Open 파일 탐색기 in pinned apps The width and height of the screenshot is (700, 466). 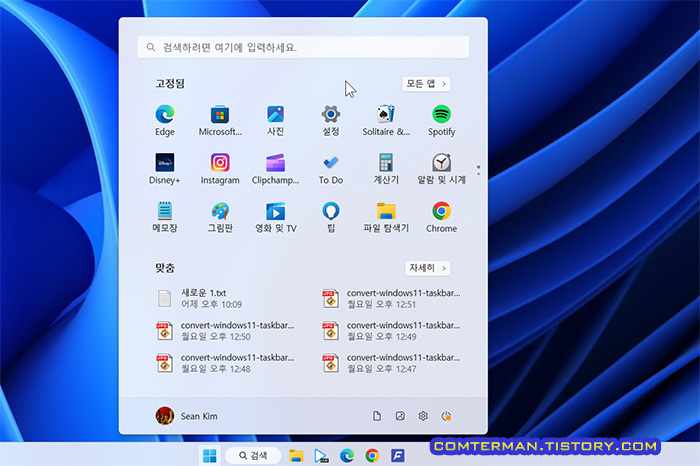(x=386, y=217)
